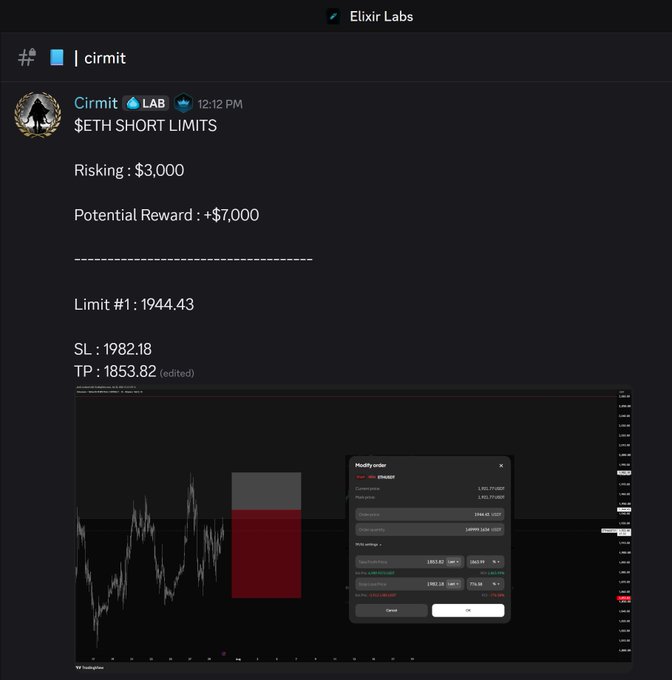Click 'Potential Reward : +$7,000' text
The image size is (672, 680).
[x=166, y=215]
